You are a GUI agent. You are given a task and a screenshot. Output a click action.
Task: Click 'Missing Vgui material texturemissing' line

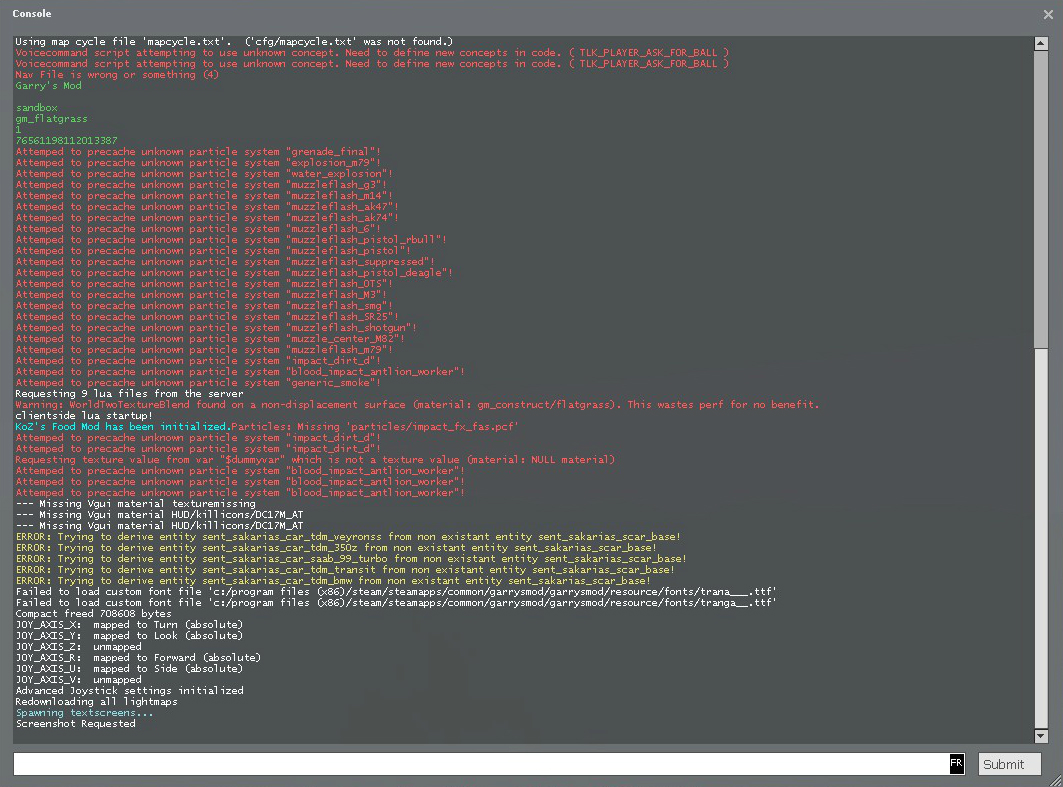[x=136, y=504]
